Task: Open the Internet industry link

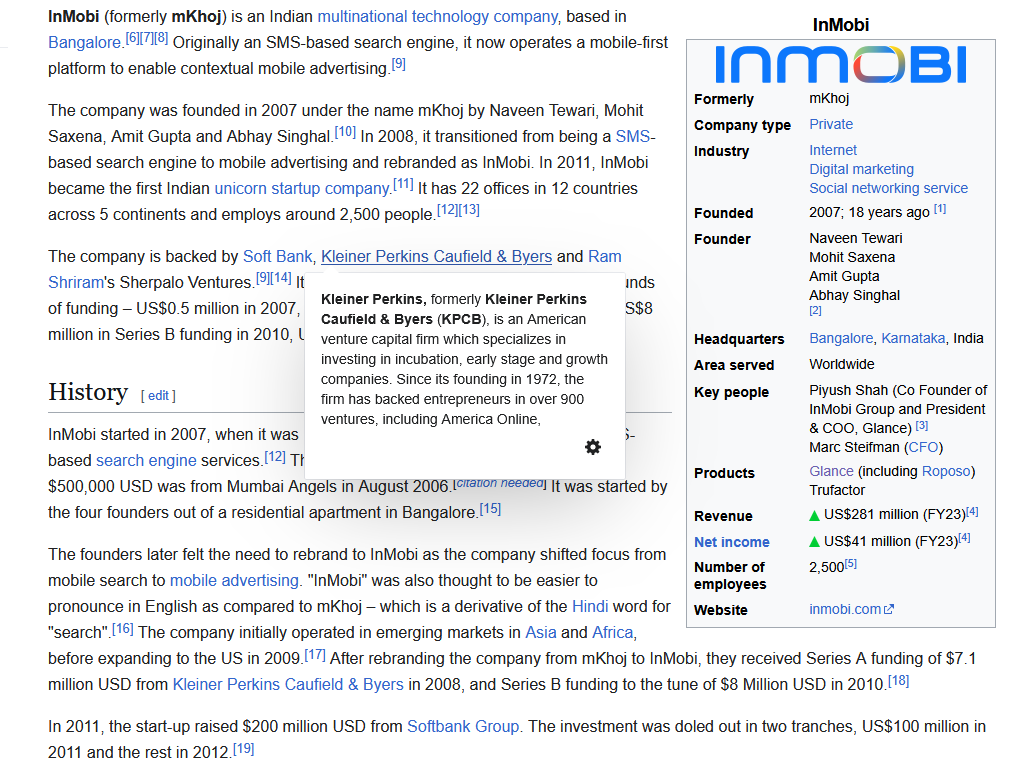Action: 833,150
